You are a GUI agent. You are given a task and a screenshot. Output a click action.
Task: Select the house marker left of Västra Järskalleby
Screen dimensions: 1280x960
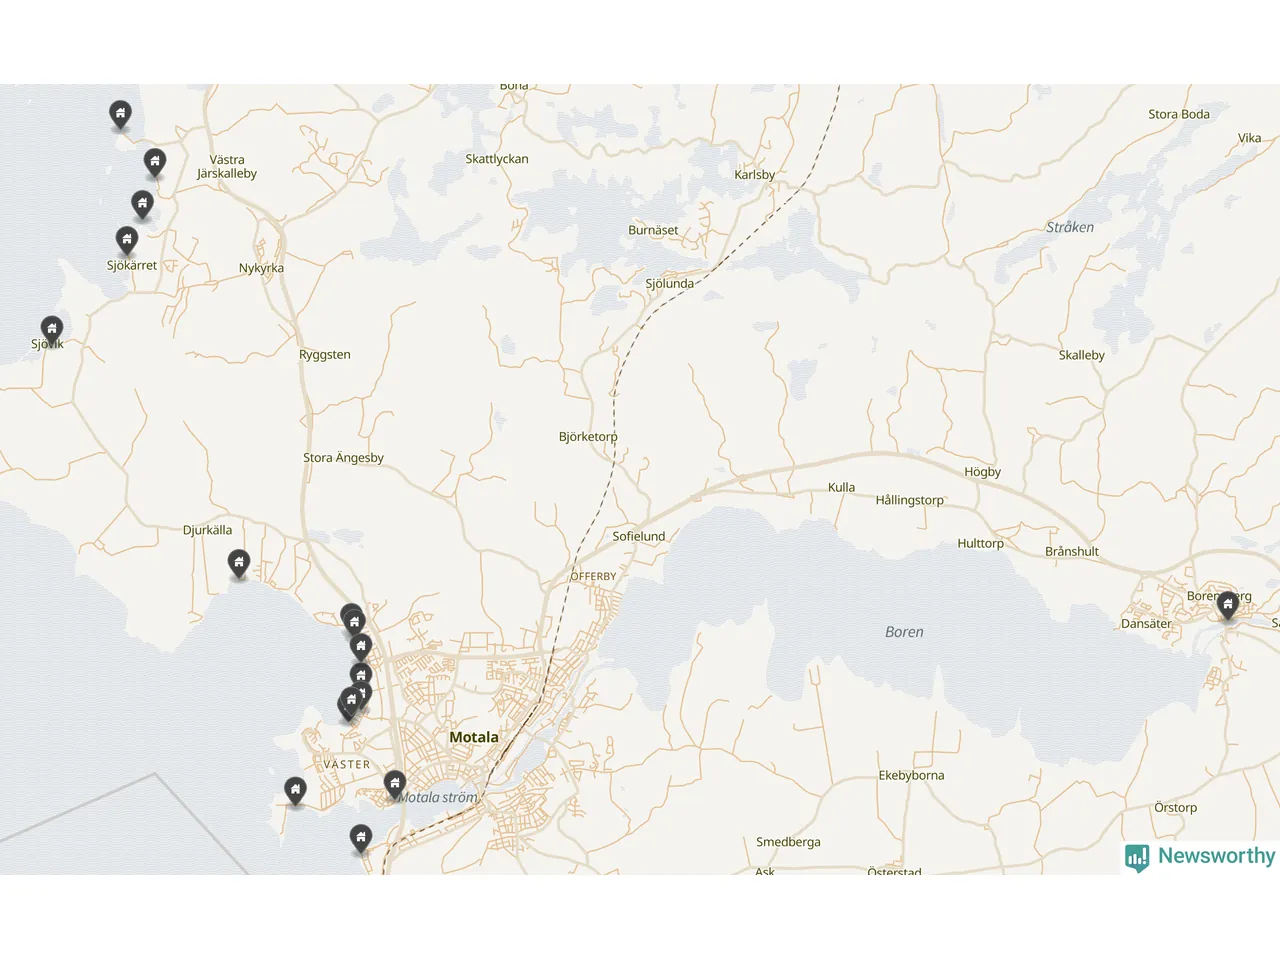tap(154, 161)
